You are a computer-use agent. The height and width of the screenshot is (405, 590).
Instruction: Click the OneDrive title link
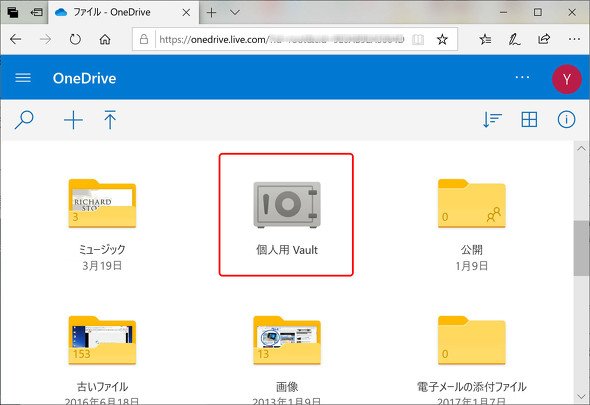coord(84,78)
